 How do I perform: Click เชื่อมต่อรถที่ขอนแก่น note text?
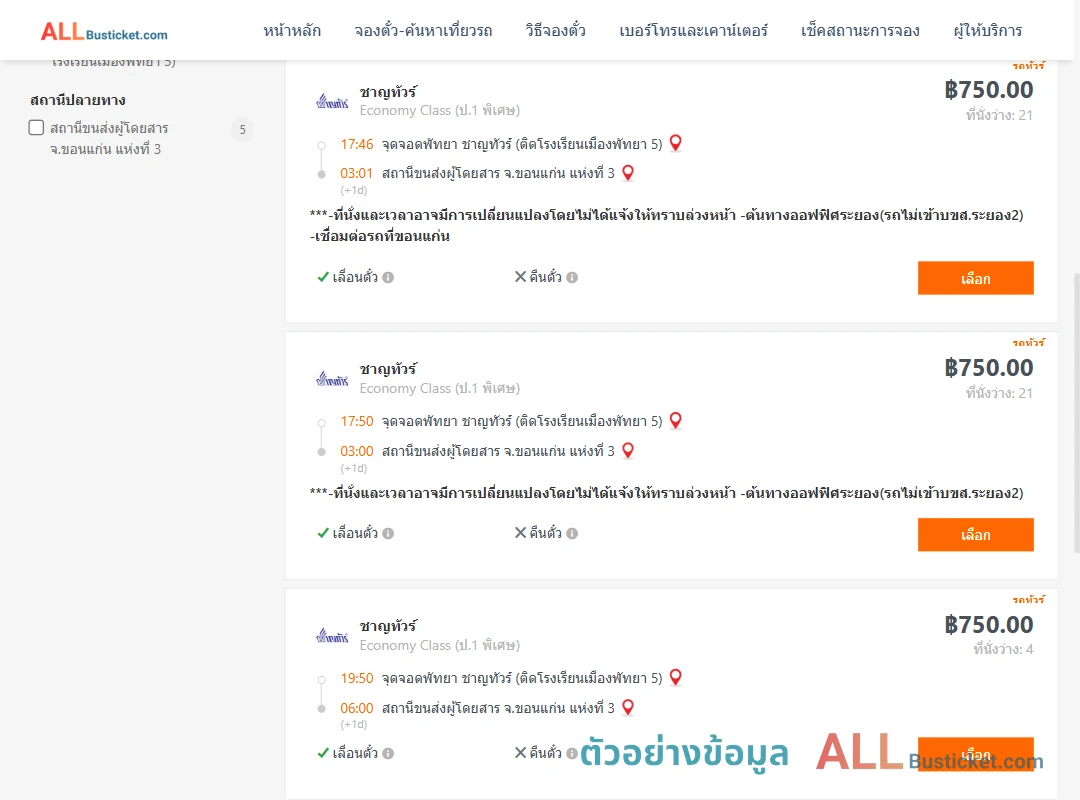point(380,236)
